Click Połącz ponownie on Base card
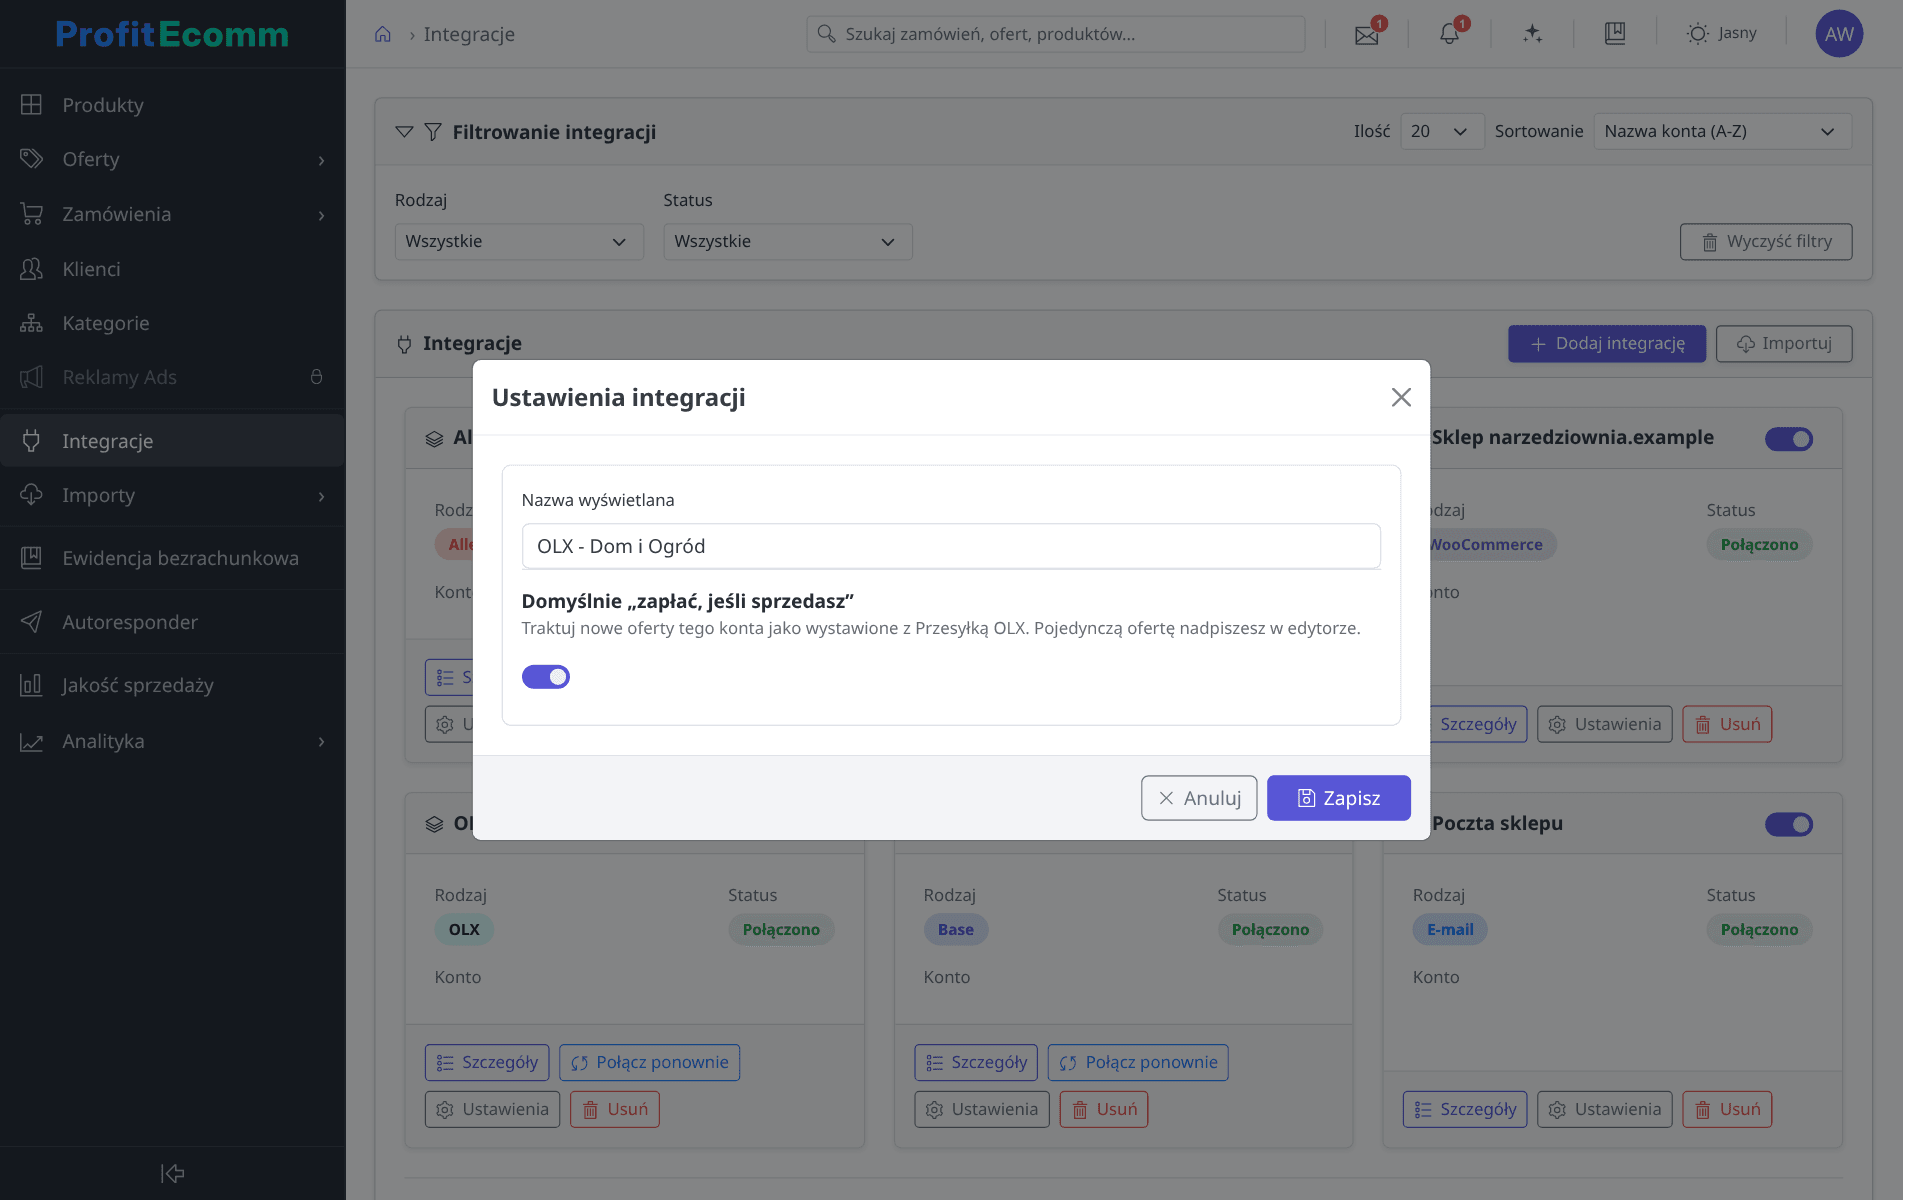1920x1200 pixels. (1138, 1062)
